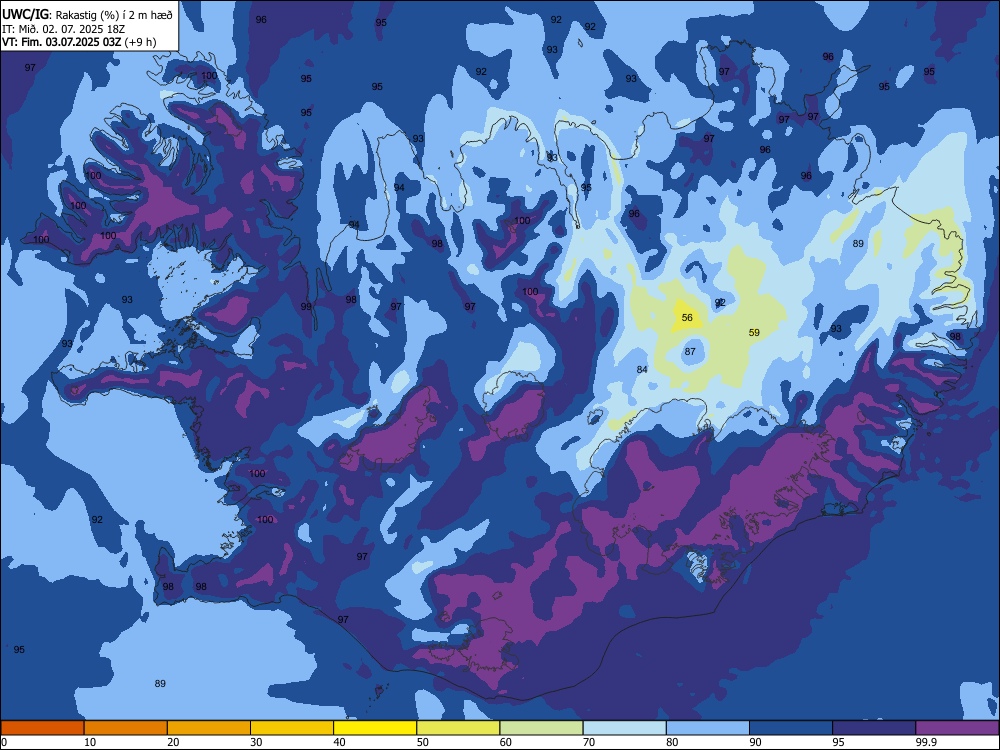This screenshot has height=750, width=1000.
Task: Click the '84' humidity value on the map
Action: (x=642, y=369)
